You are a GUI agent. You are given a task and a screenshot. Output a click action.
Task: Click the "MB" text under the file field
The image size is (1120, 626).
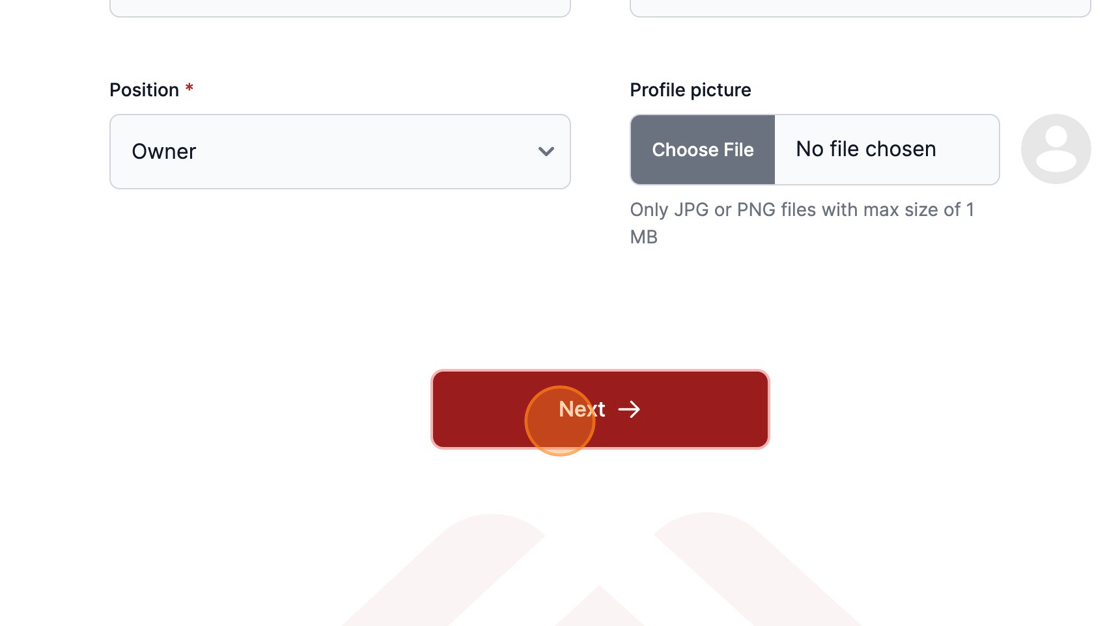(644, 237)
